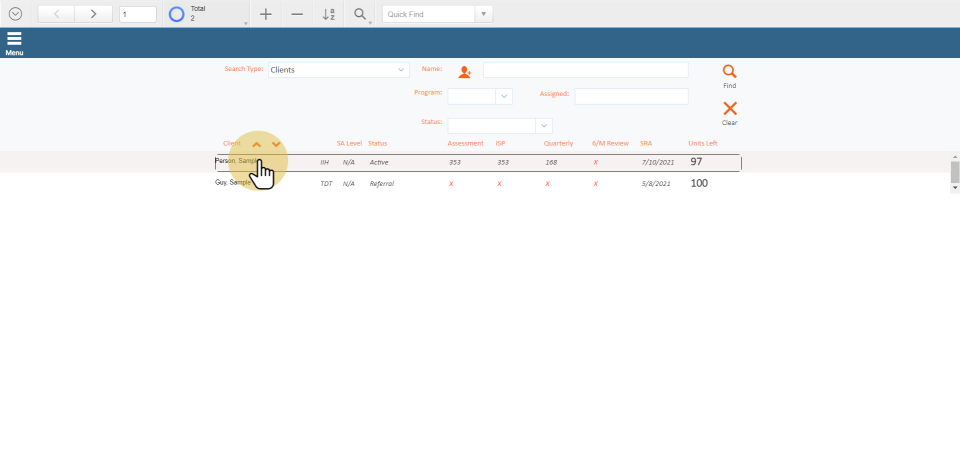Image resolution: width=960 pixels, height=470 pixels.
Task: Expand the Status dropdown
Action: 544,126
